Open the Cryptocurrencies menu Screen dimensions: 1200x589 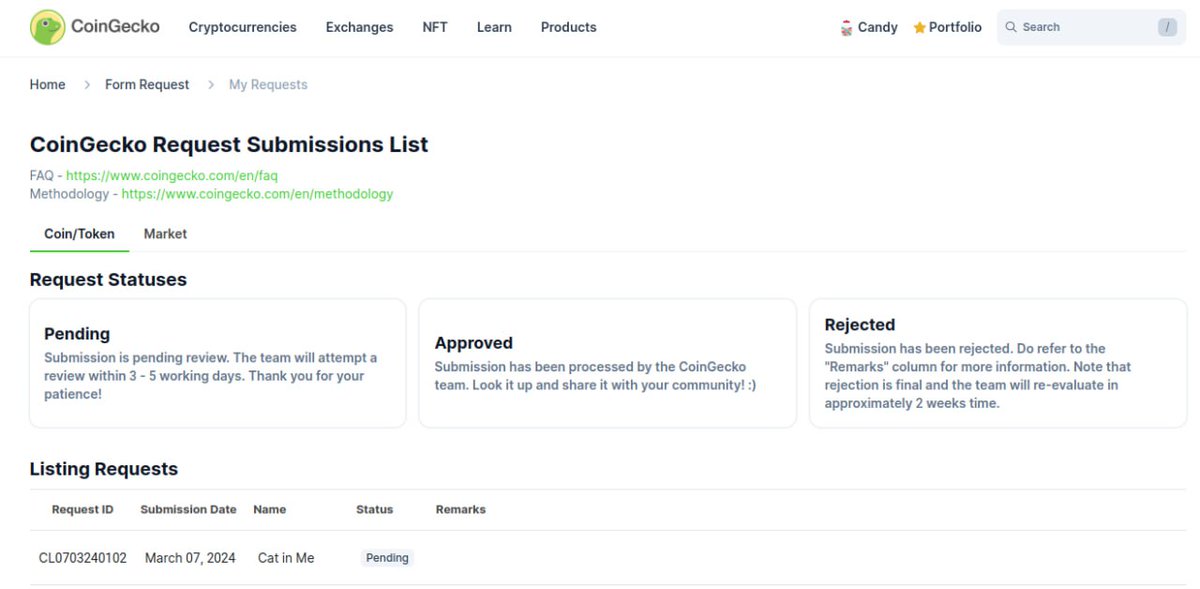pyautogui.click(x=243, y=27)
